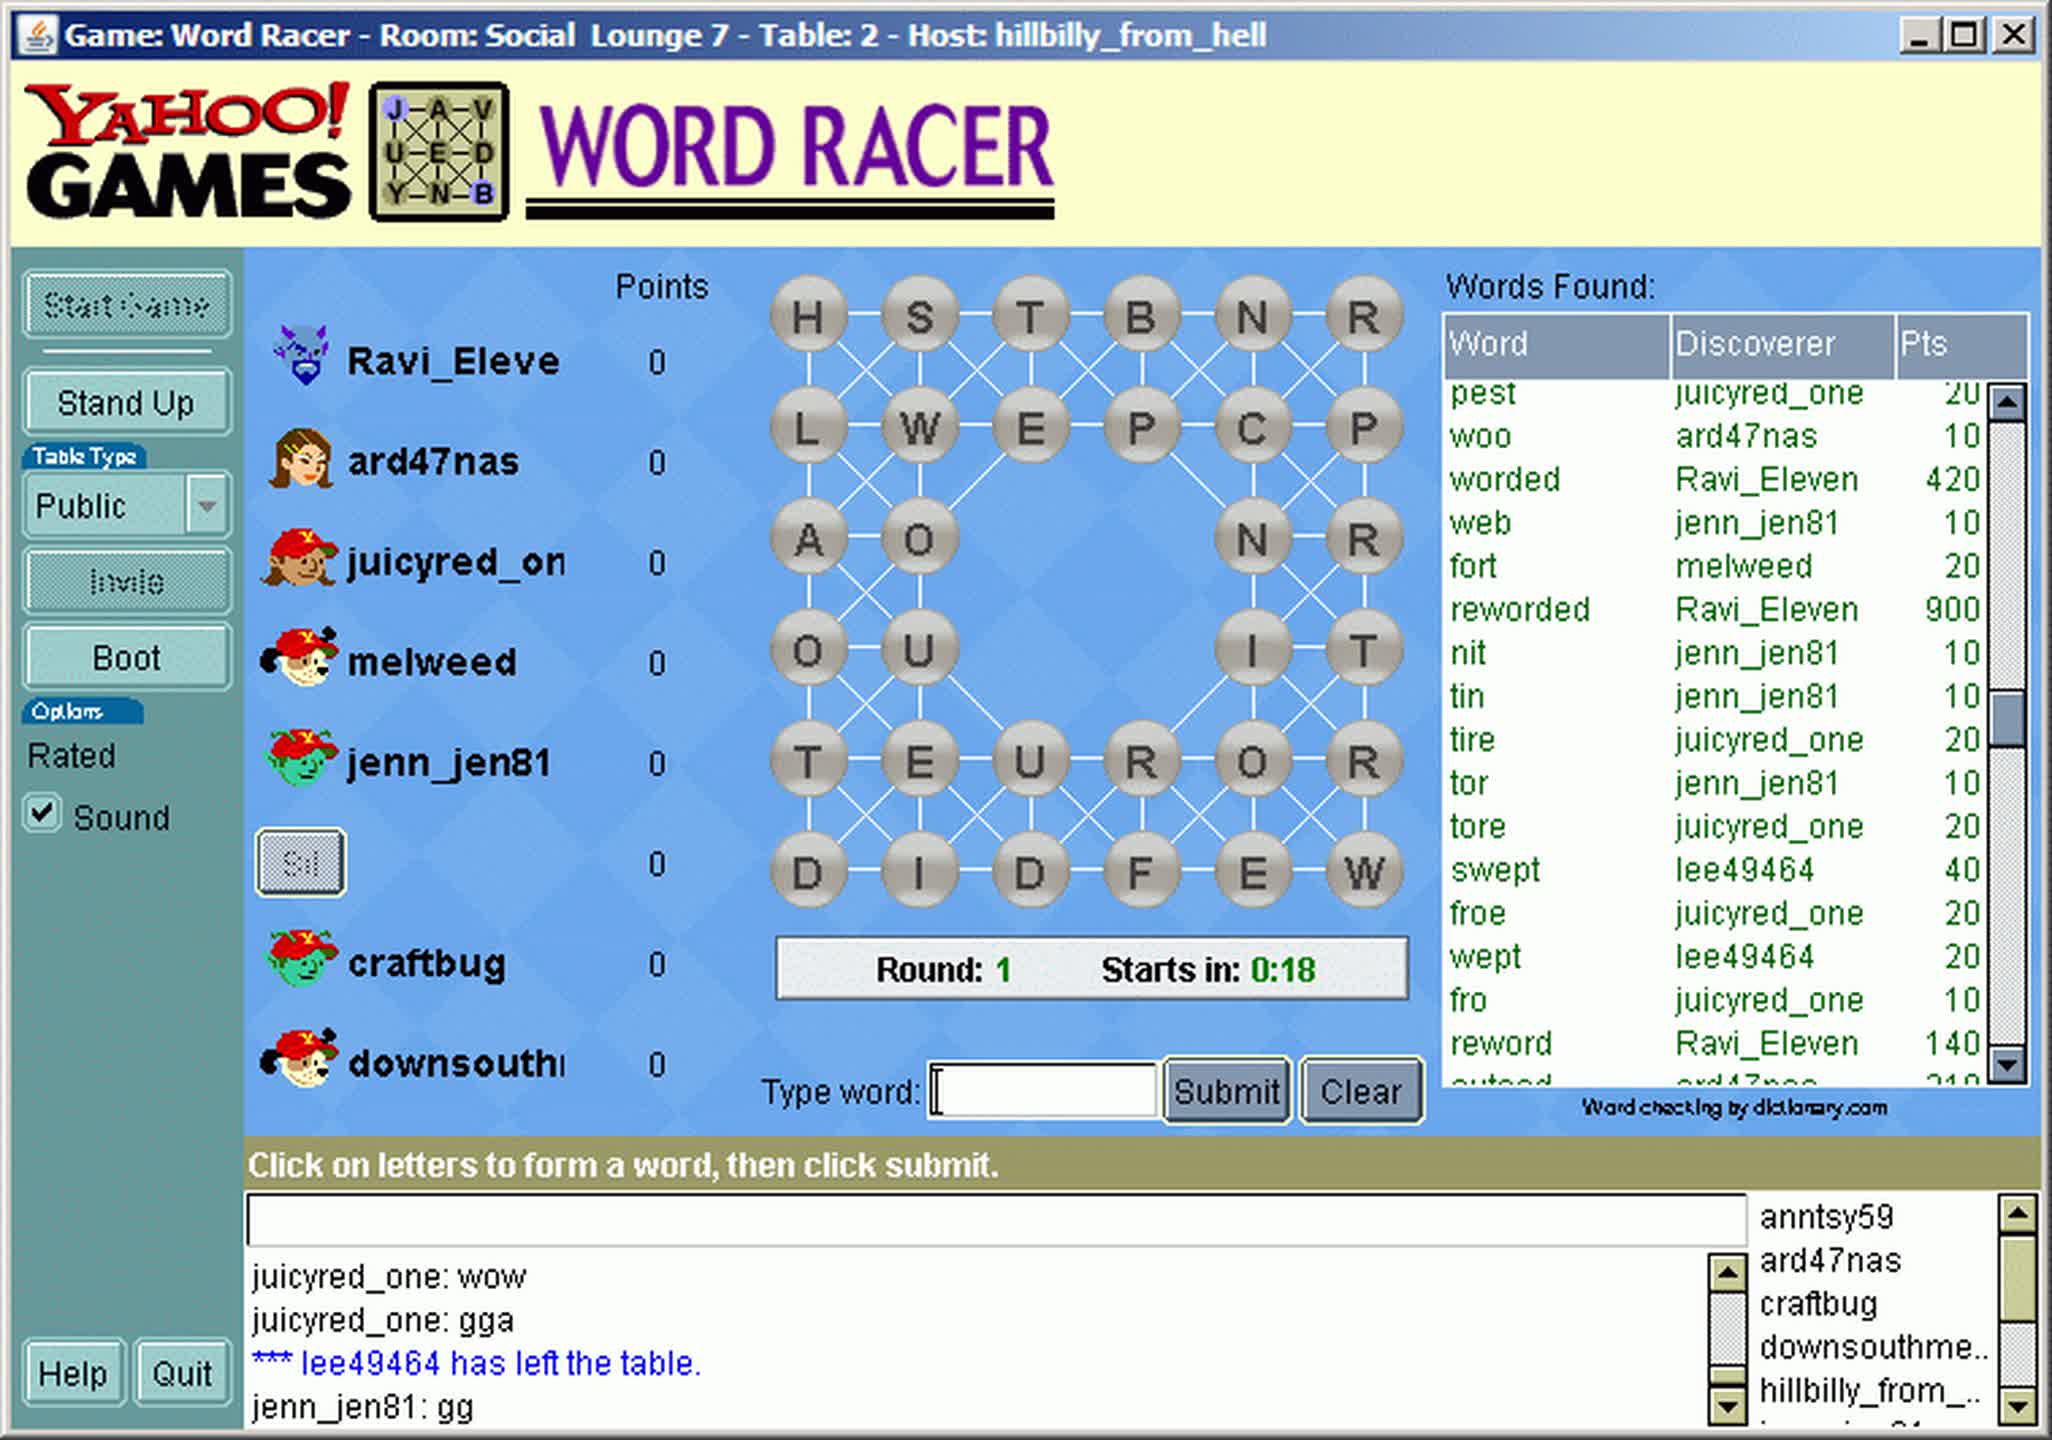2052x1440 pixels.
Task: Click the letter H tile
Action: tap(808, 316)
